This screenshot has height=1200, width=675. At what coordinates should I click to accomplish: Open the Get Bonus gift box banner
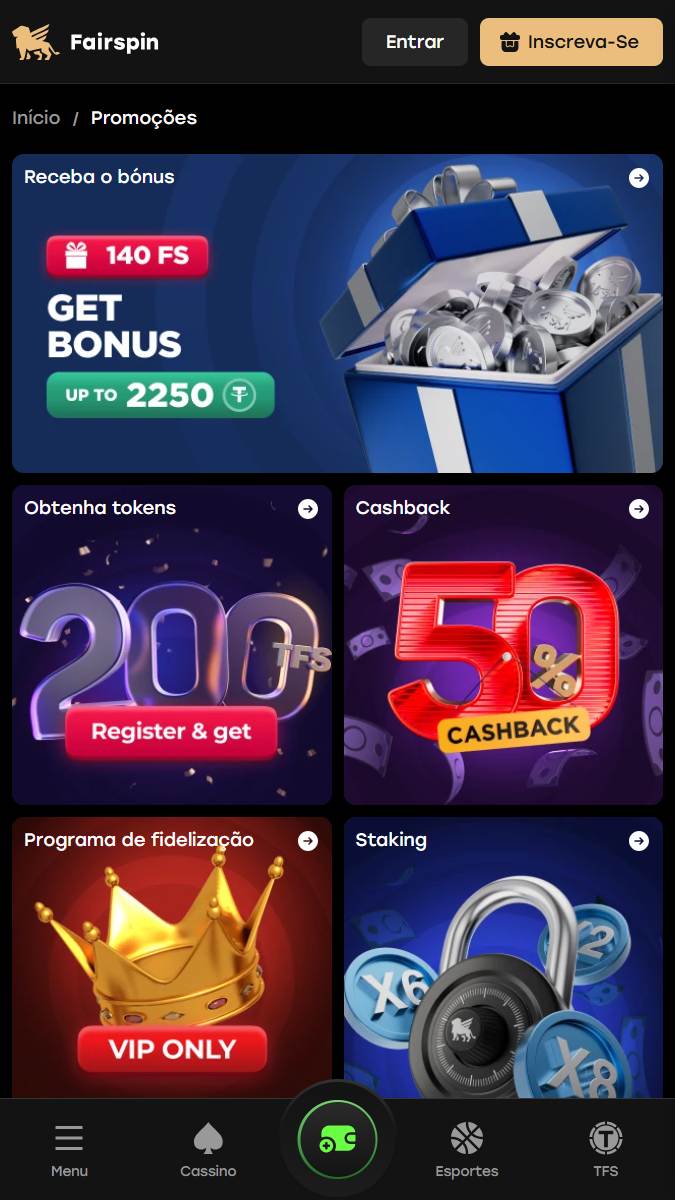(337, 313)
